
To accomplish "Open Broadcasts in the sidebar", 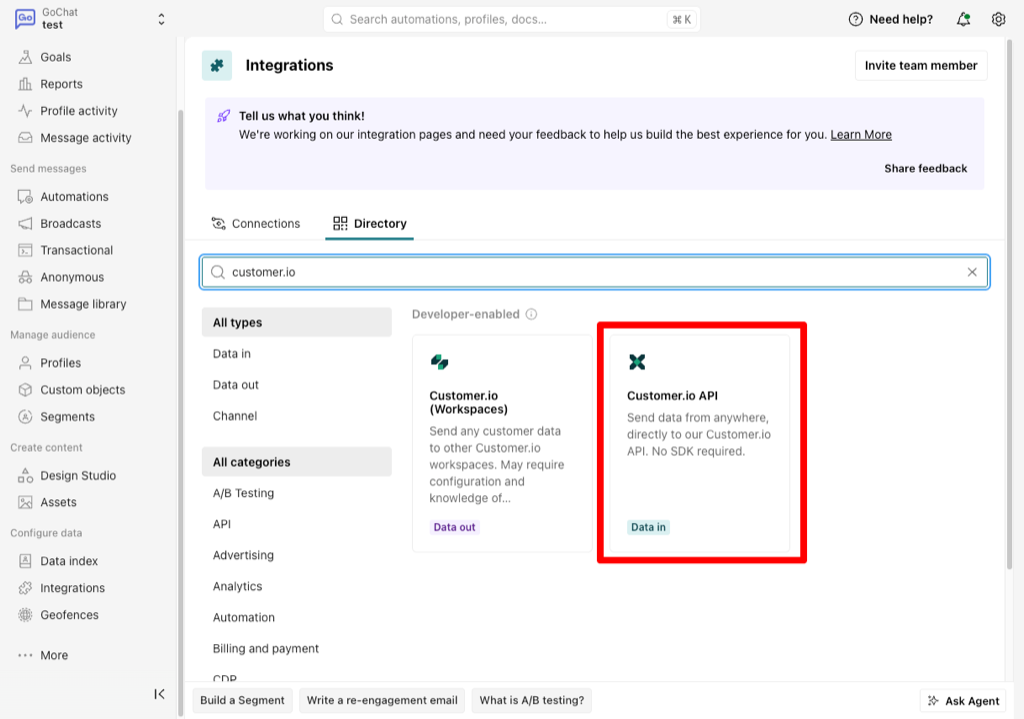I will (71, 223).
